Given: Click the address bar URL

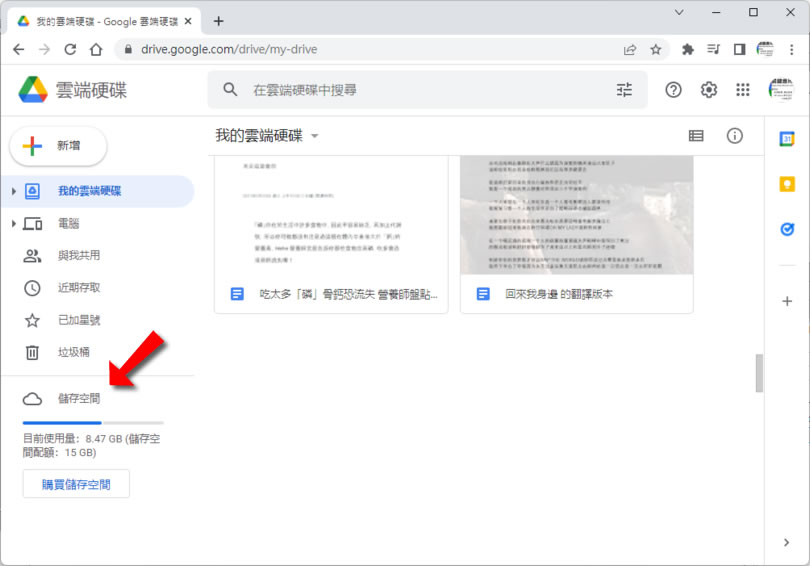Looking at the screenshot, I should [x=229, y=50].
